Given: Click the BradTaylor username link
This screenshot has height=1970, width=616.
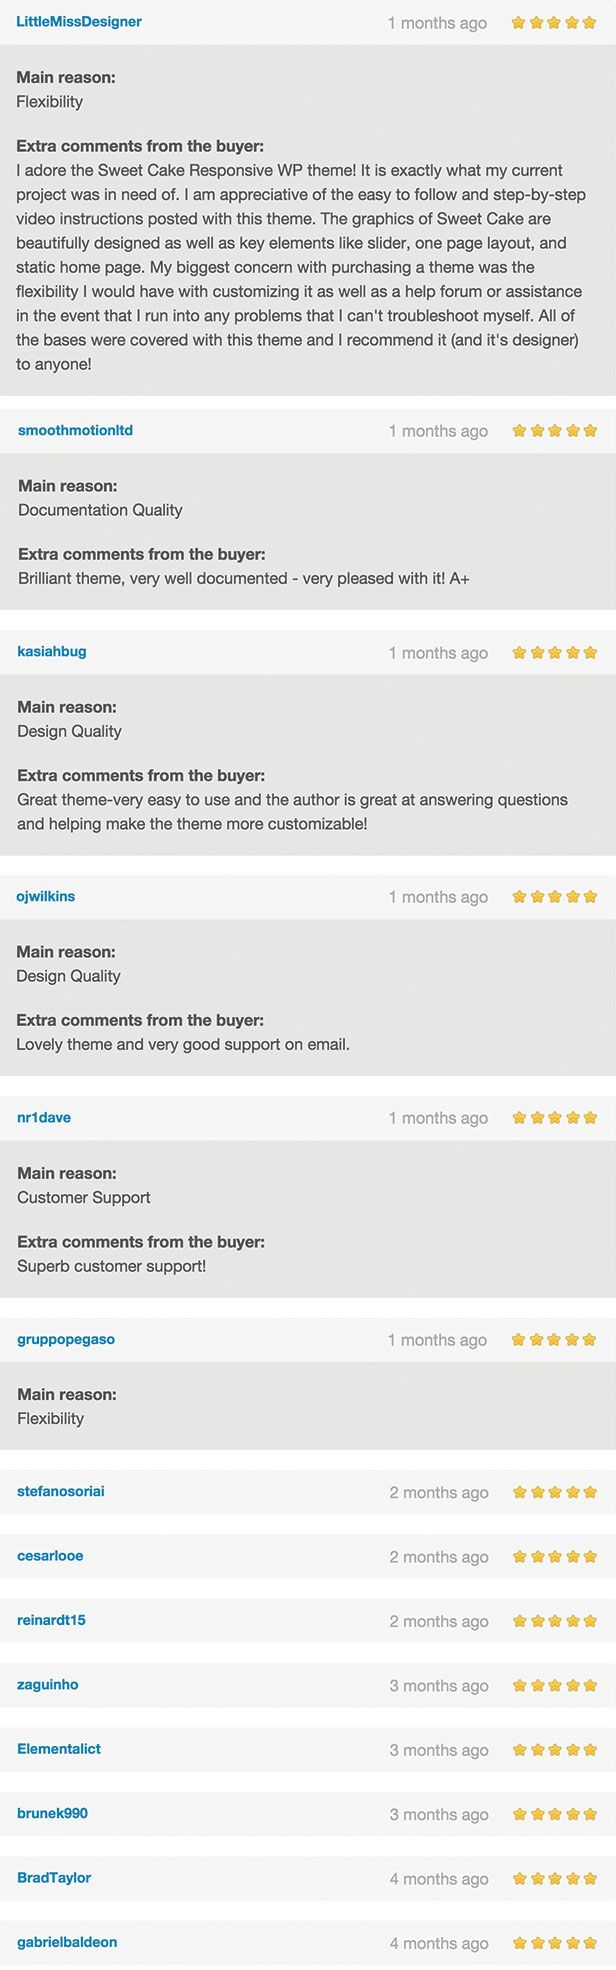Looking at the screenshot, I should (x=54, y=1878).
